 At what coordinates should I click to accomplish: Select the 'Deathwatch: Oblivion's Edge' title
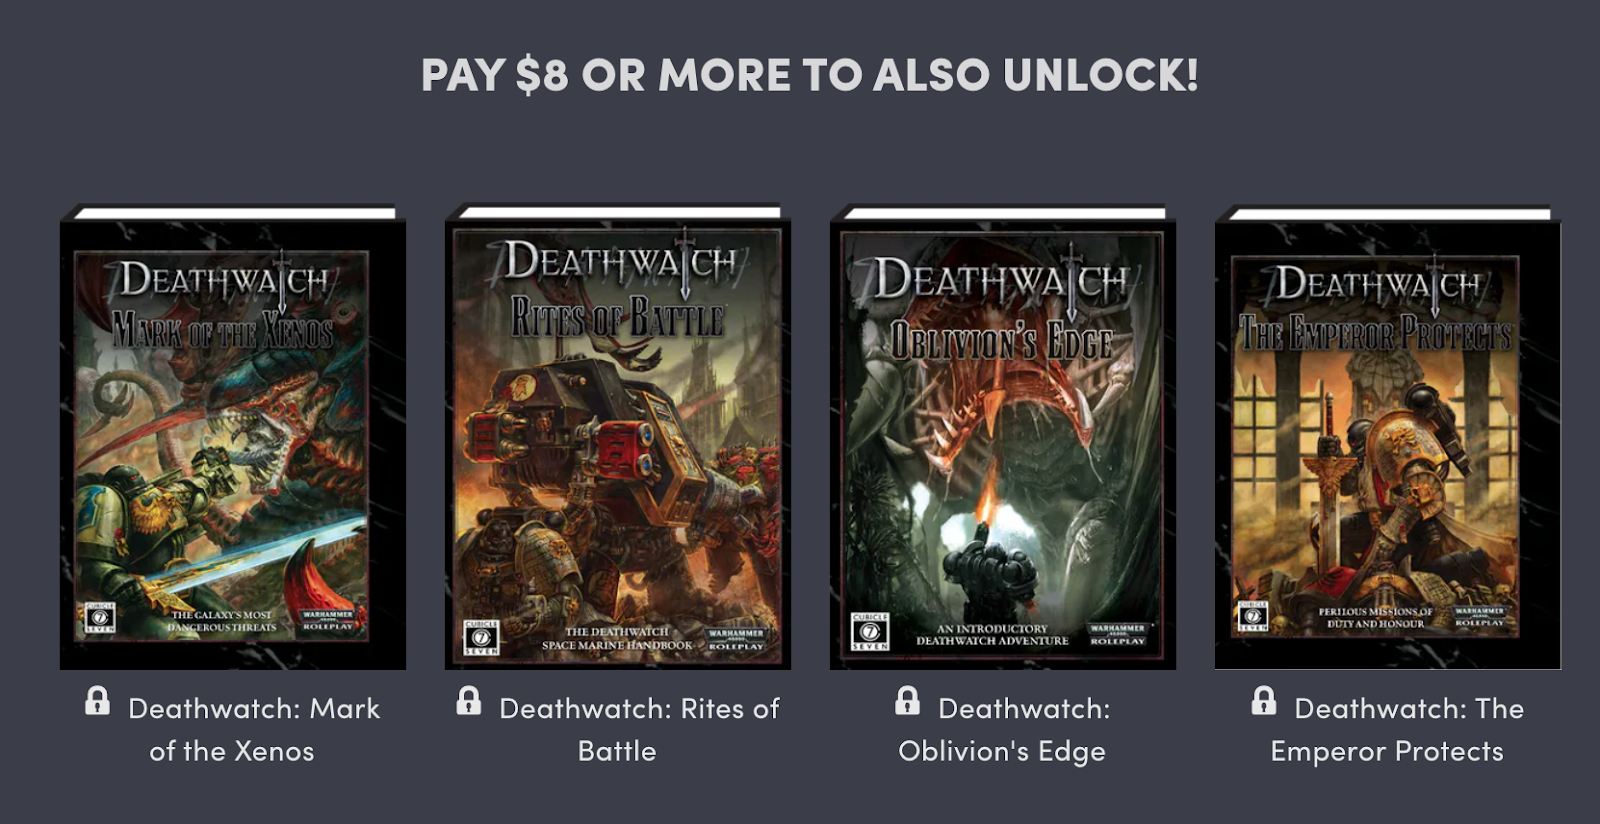click(1003, 729)
